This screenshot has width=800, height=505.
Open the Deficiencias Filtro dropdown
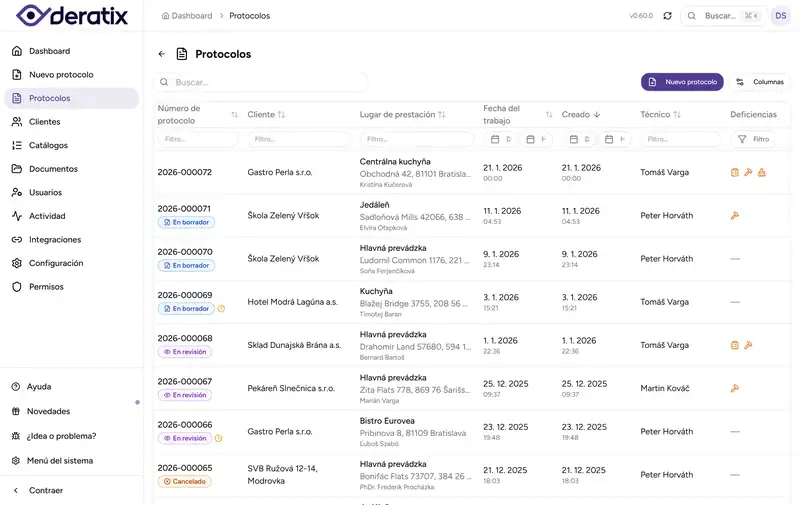(755, 139)
